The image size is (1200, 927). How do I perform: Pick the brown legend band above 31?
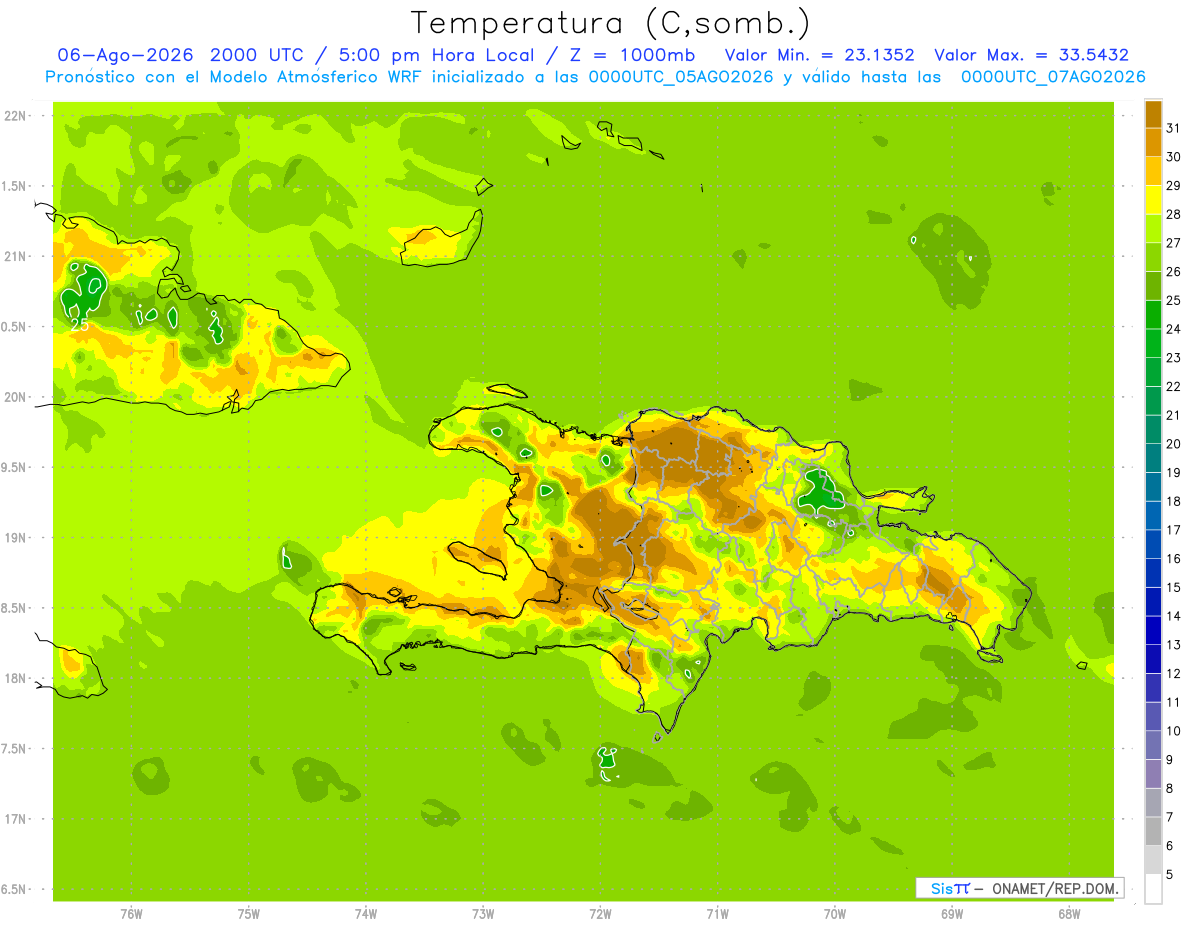tap(1153, 114)
